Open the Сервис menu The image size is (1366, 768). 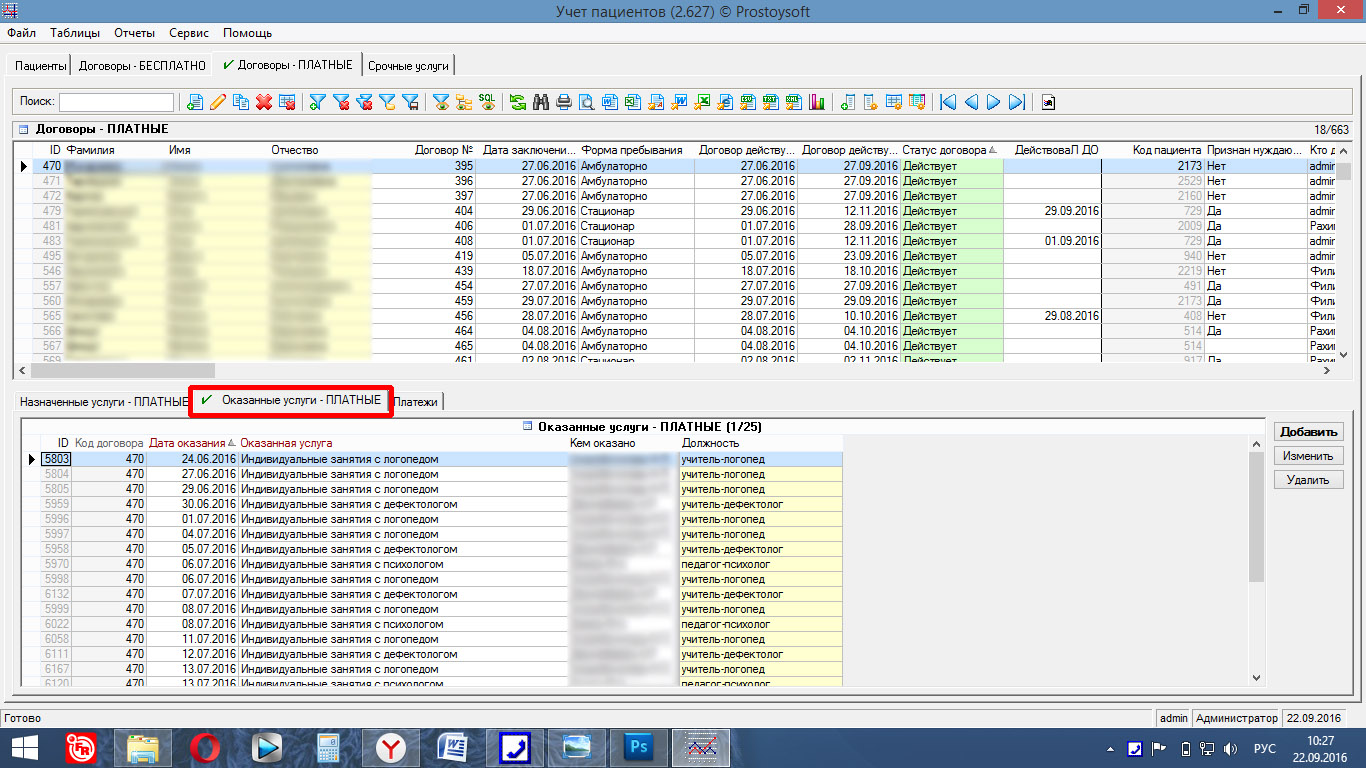(189, 33)
